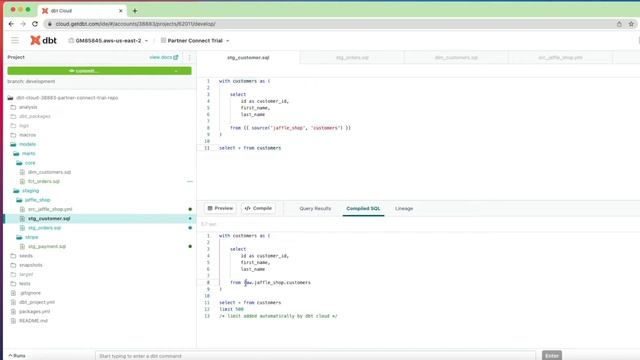The width and height of the screenshot is (640, 360).
Task: Switch to stg_customer.sql editor tab
Action: pos(248,58)
